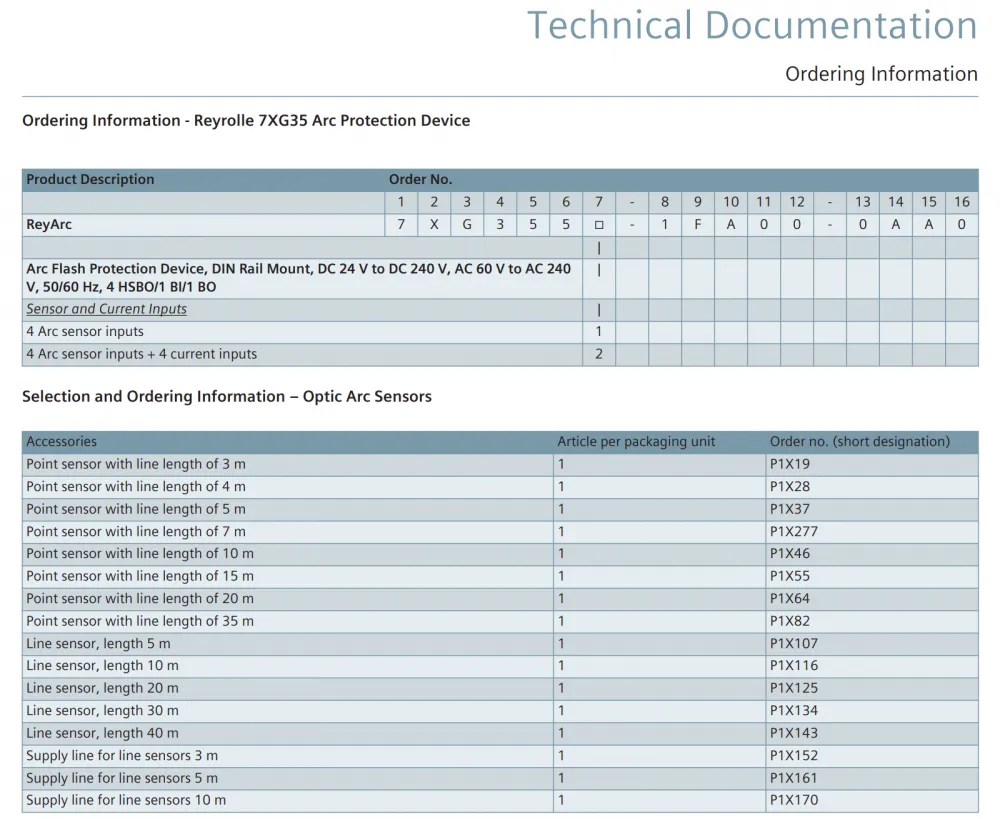Viewport: 1000px width, 819px height.
Task: Click order number 'P1X161'
Action: [x=793, y=778]
